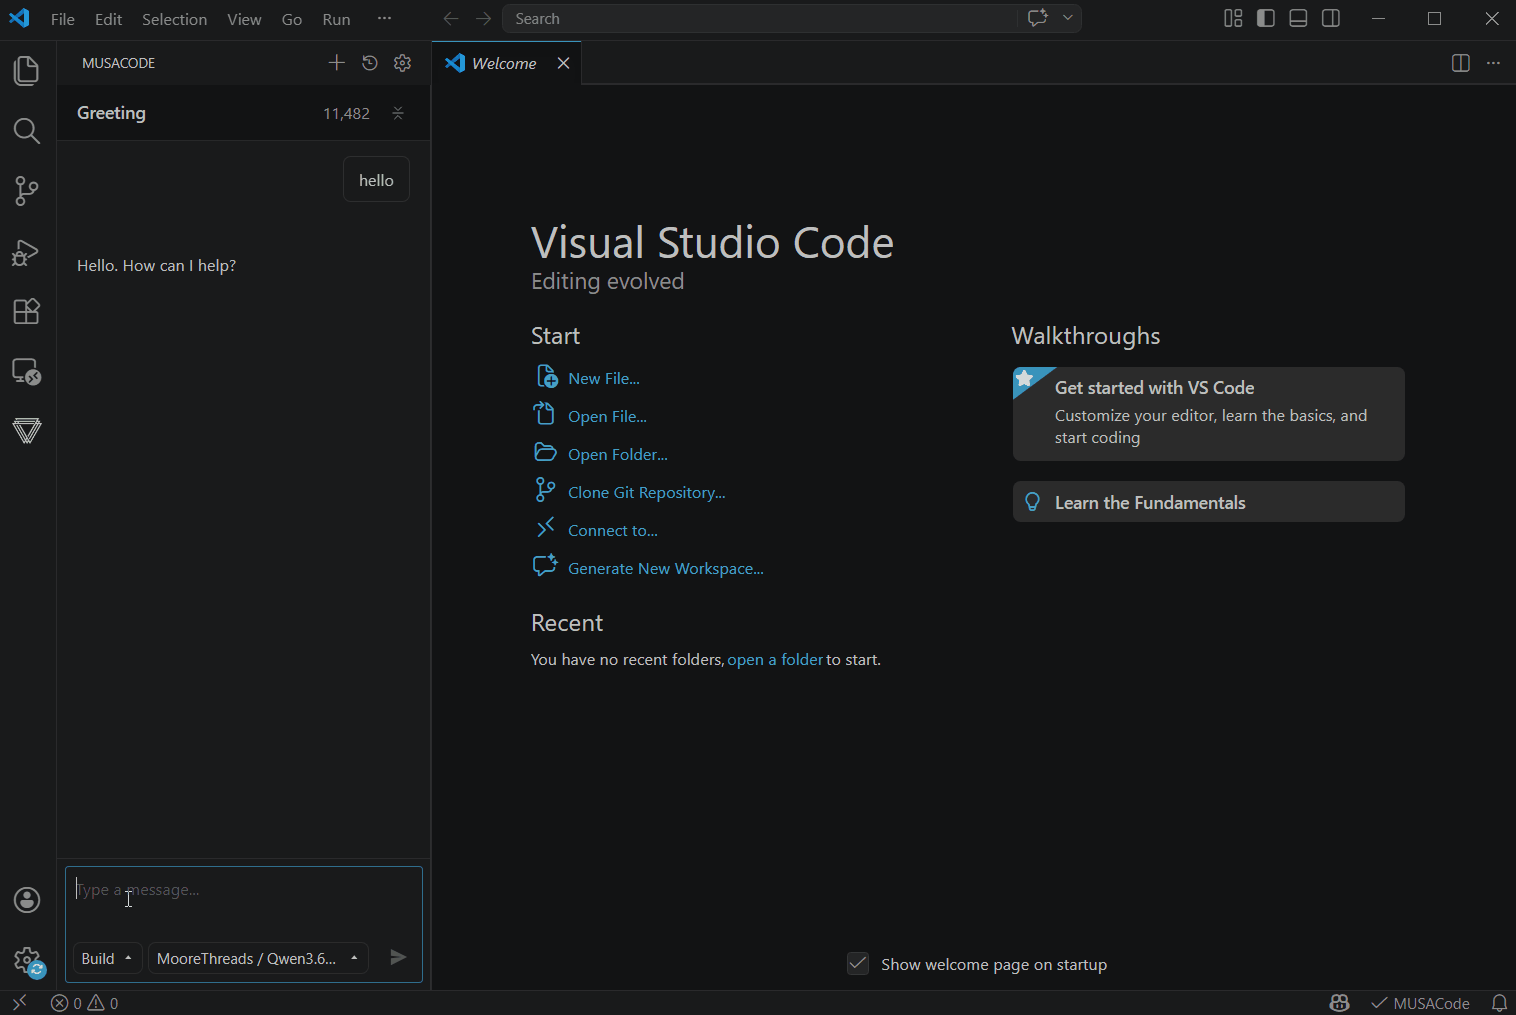Image resolution: width=1516 pixels, height=1015 pixels.
Task: Open Run and Debug view
Action: 27,252
